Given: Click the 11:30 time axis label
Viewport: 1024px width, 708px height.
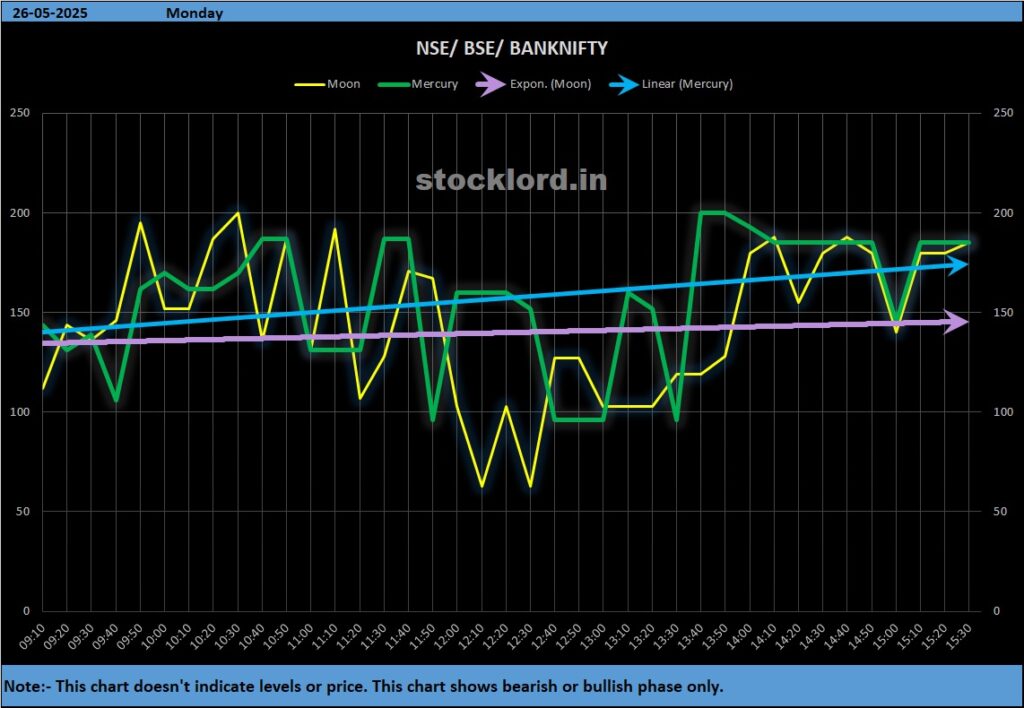Looking at the screenshot, I should [374, 636].
